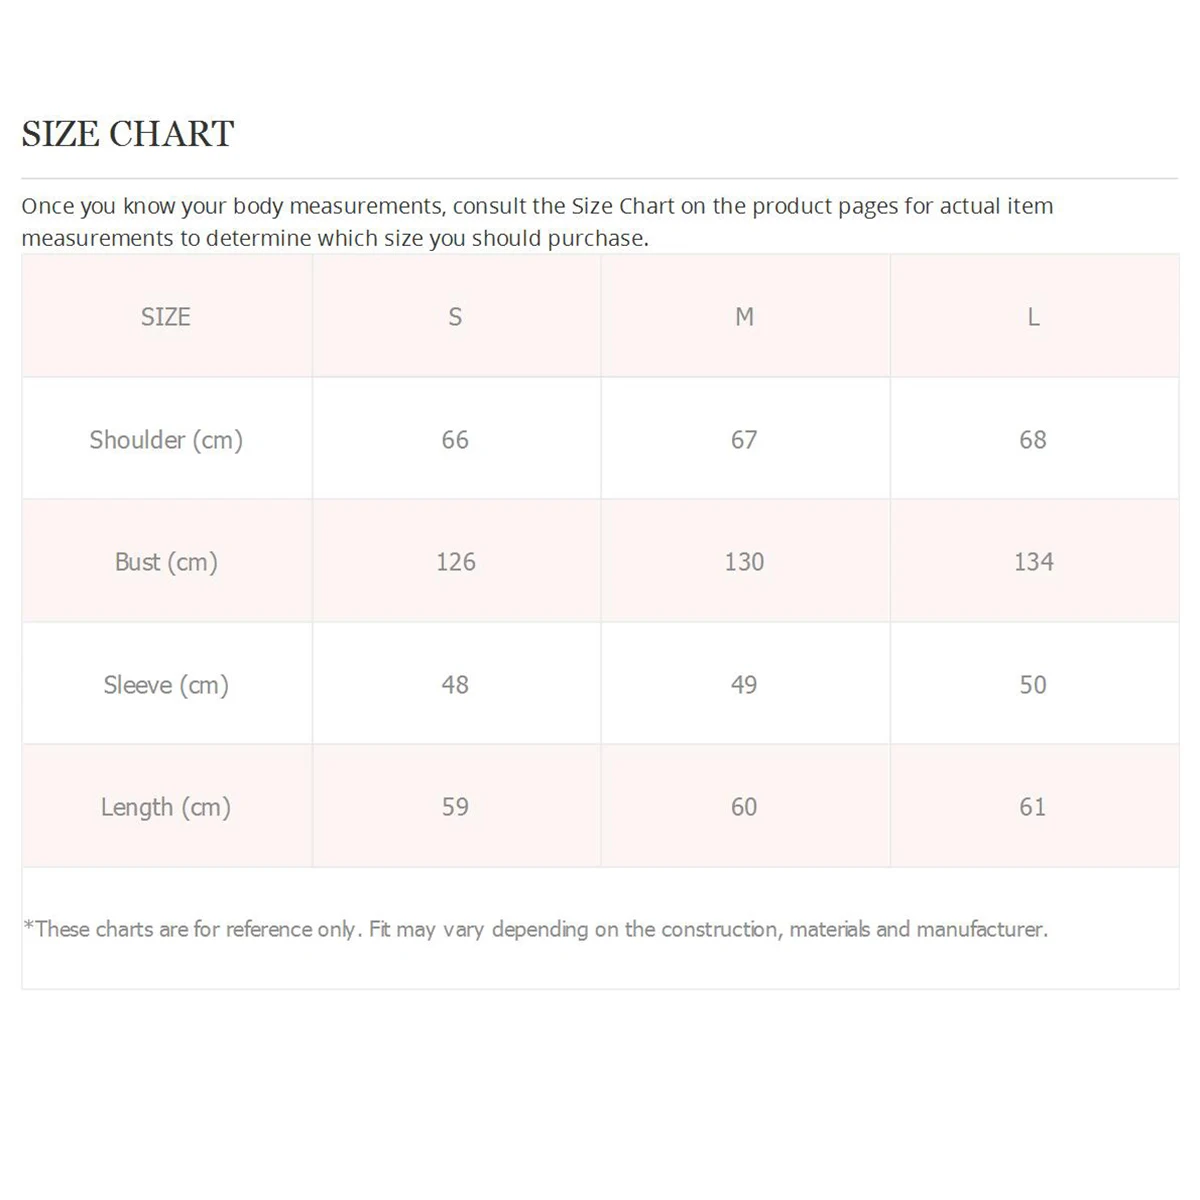The image size is (1200, 1200).
Task: Select the M size column header
Action: (x=744, y=317)
